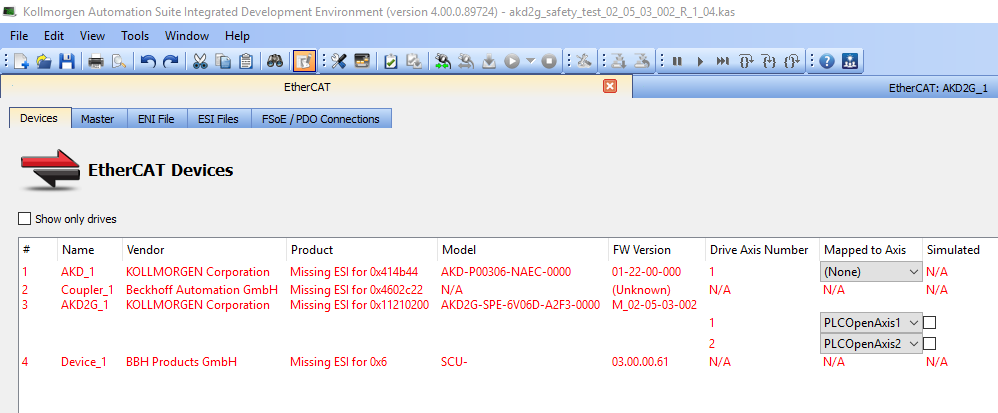
Task: Switch to the ESI Files tab
Action: pyautogui.click(x=218, y=119)
